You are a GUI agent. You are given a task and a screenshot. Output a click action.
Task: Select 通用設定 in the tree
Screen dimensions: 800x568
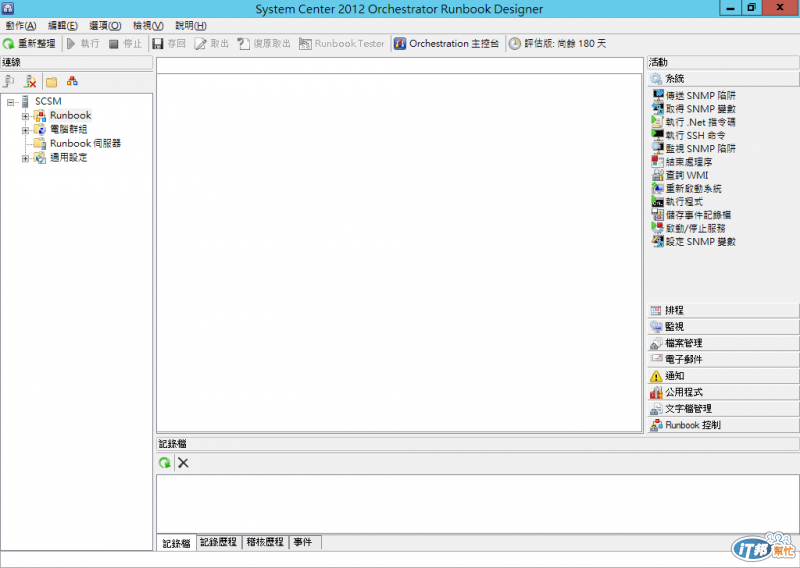[x=68, y=158]
